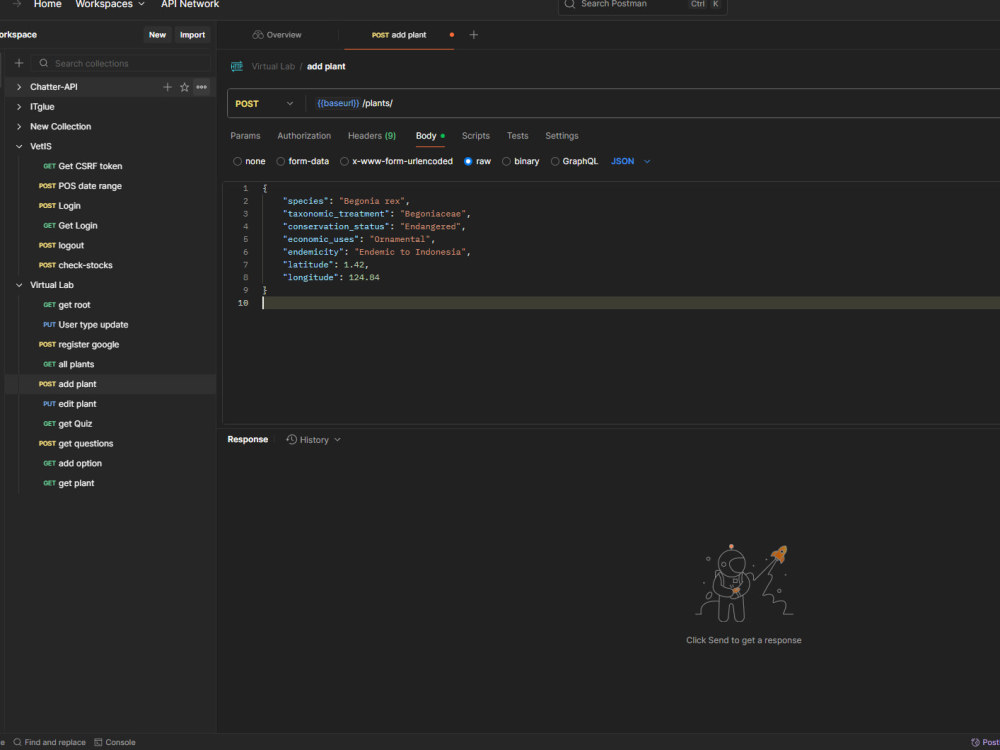Click the HTTP request icon beside Virtual Lab
The height and width of the screenshot is (750, 1000).
pyautogui.click(x=237, y=66)
